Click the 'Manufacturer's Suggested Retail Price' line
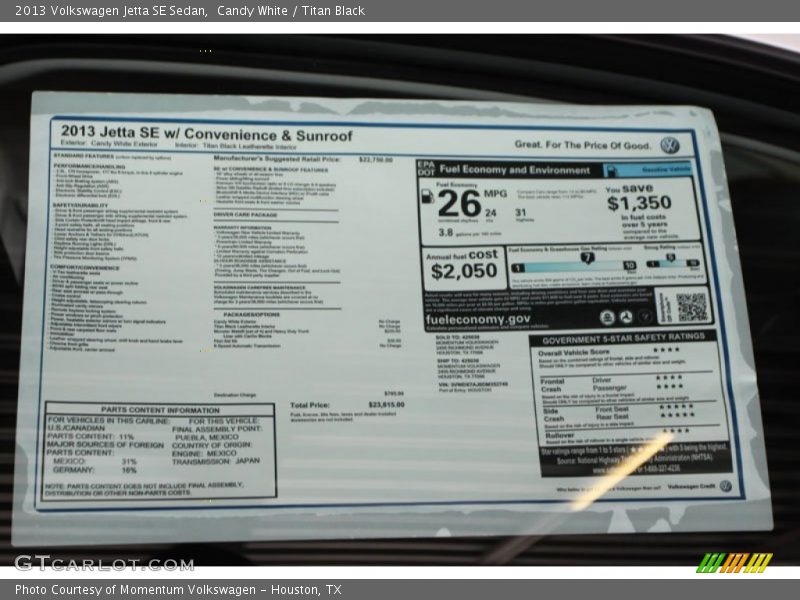 coord(277,159)
